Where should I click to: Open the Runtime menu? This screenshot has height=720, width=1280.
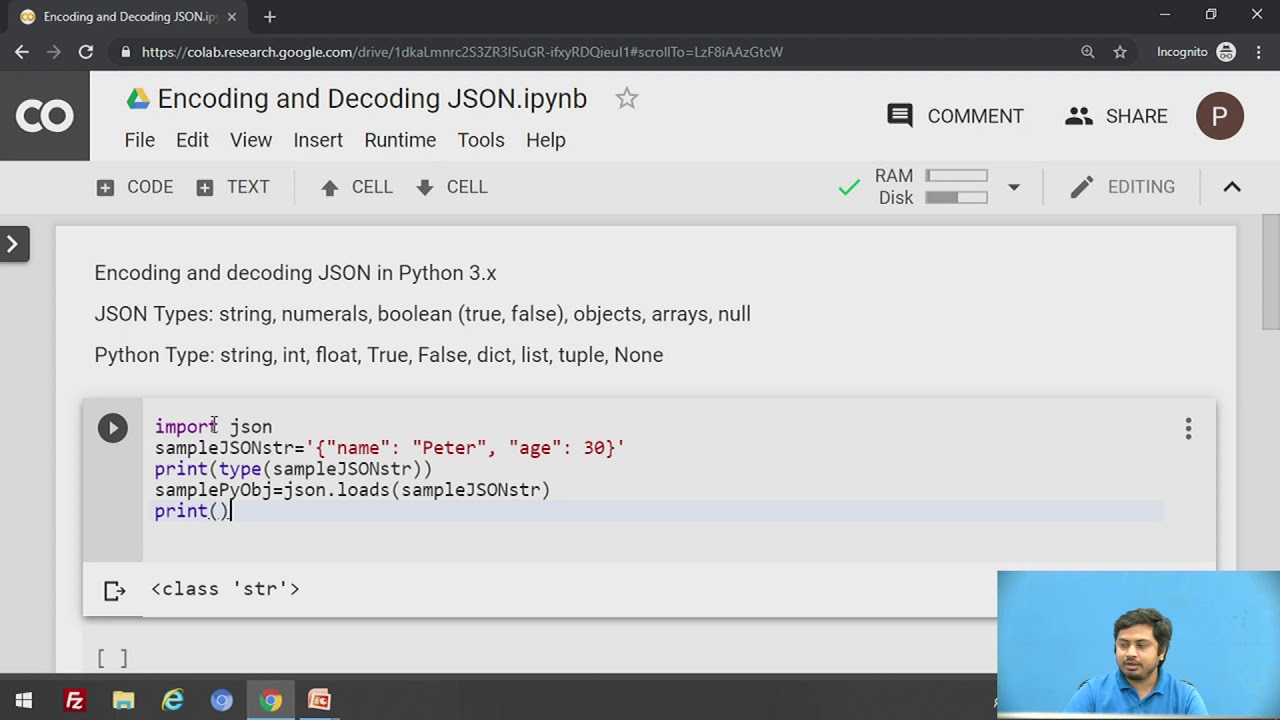tap(400, 140)
